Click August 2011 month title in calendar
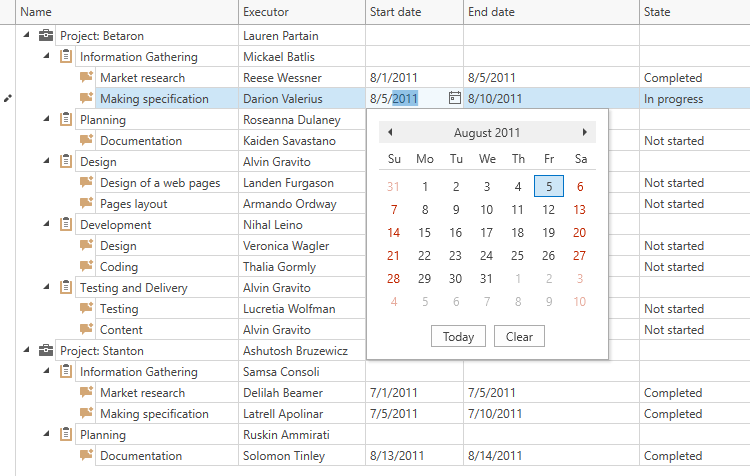The width and height of the screenshot is (750, 476). (x=487, y=132)
